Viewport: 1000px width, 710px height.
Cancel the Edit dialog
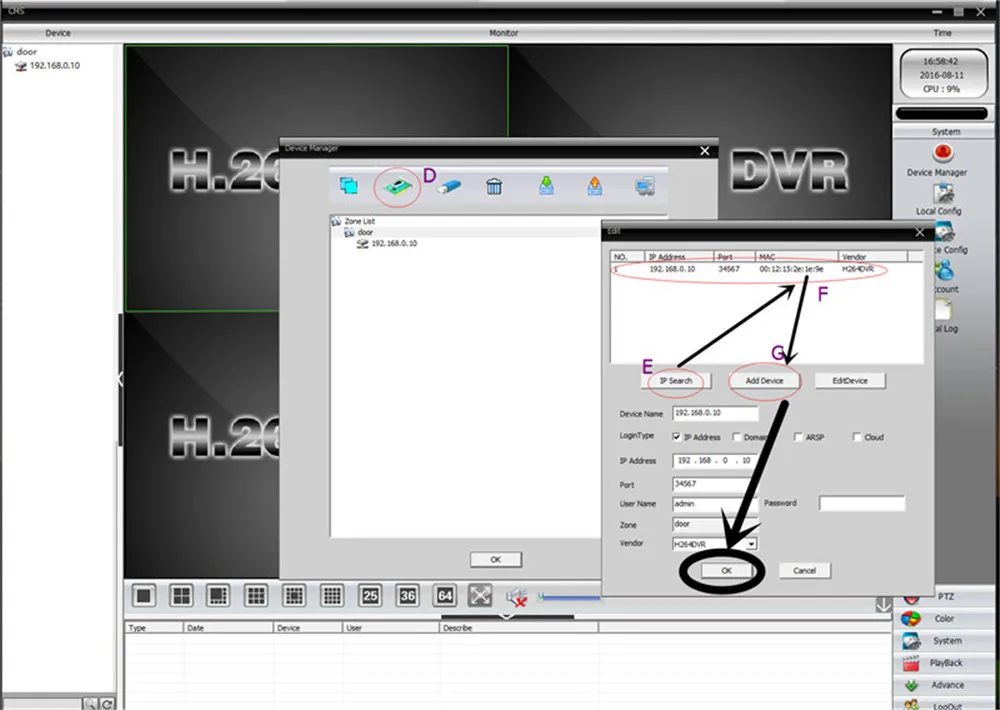tap(804, 571)
